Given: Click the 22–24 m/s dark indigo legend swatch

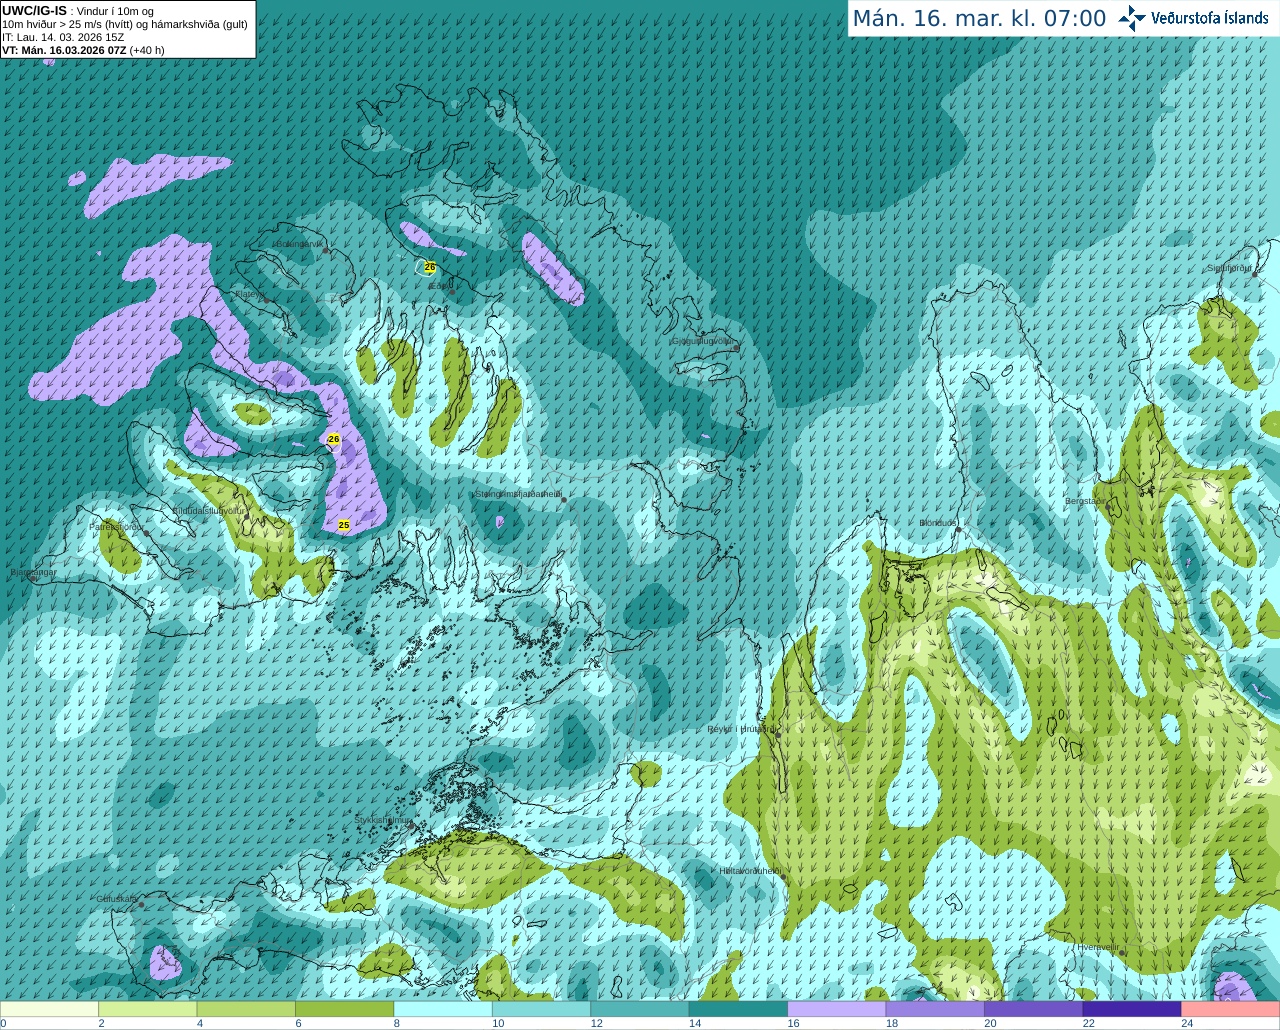Looking at the screenshot, I should (1132, 1009).
